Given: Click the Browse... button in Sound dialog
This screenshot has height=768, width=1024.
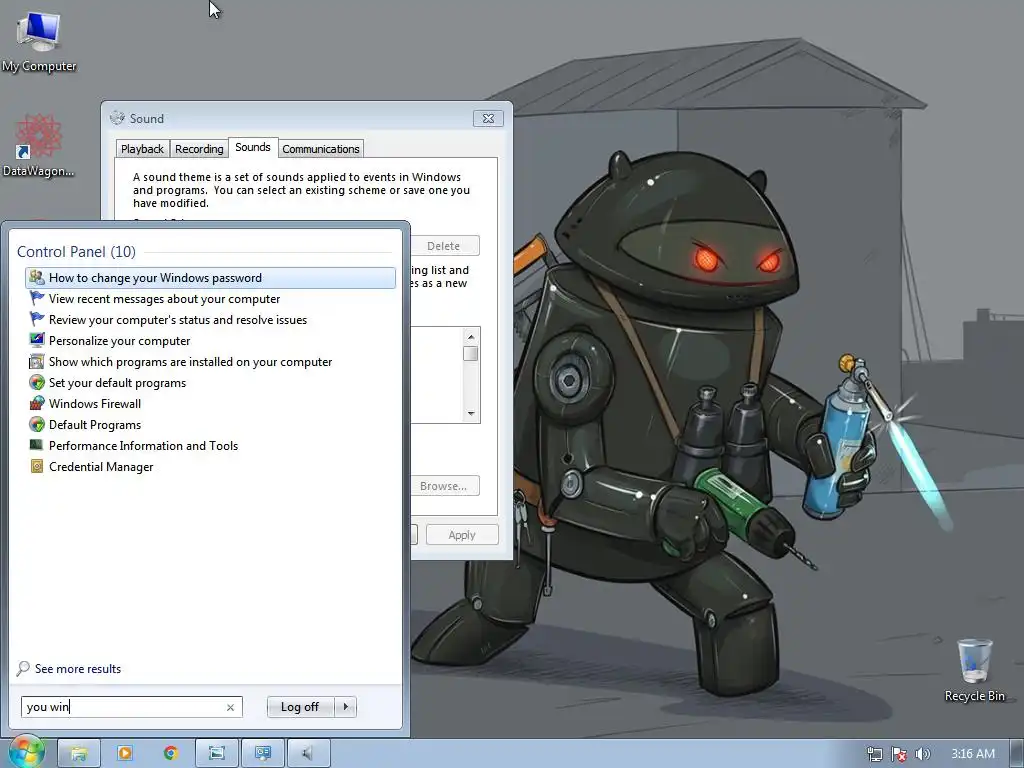Looking at the screenshot, I should pos(444,486).
